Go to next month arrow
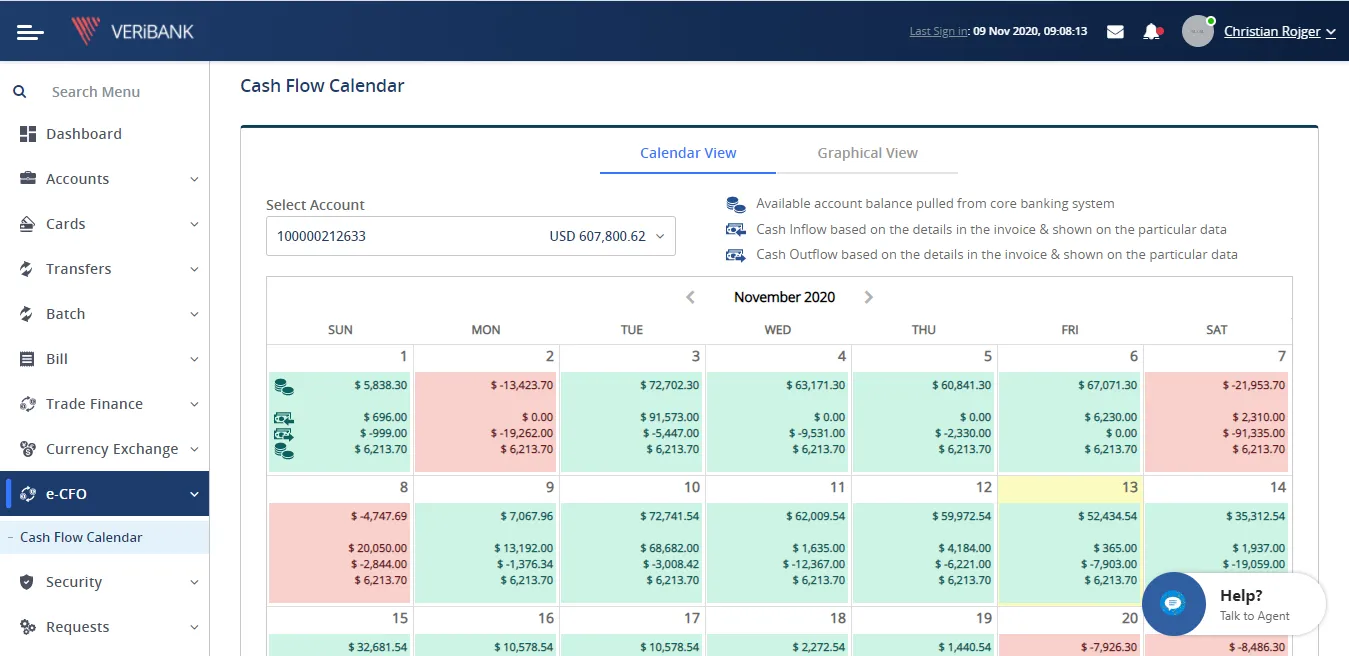 tap(868, 297)
